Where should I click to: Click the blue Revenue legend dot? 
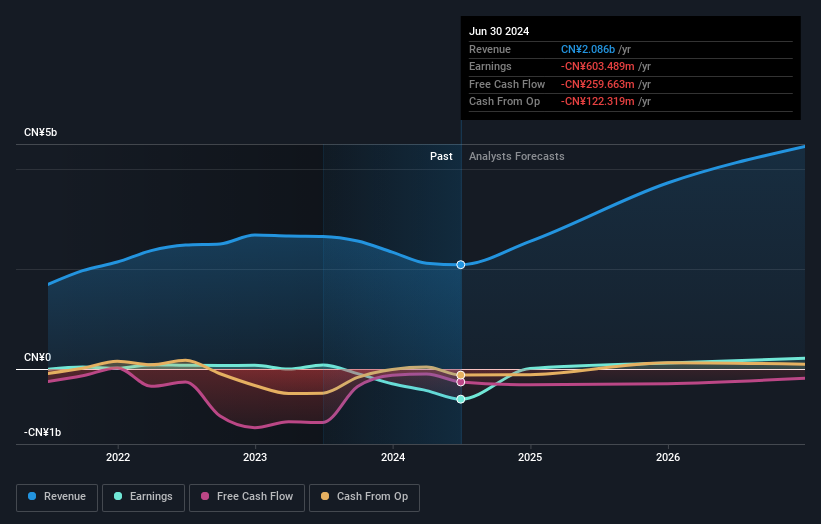(32, 496)
